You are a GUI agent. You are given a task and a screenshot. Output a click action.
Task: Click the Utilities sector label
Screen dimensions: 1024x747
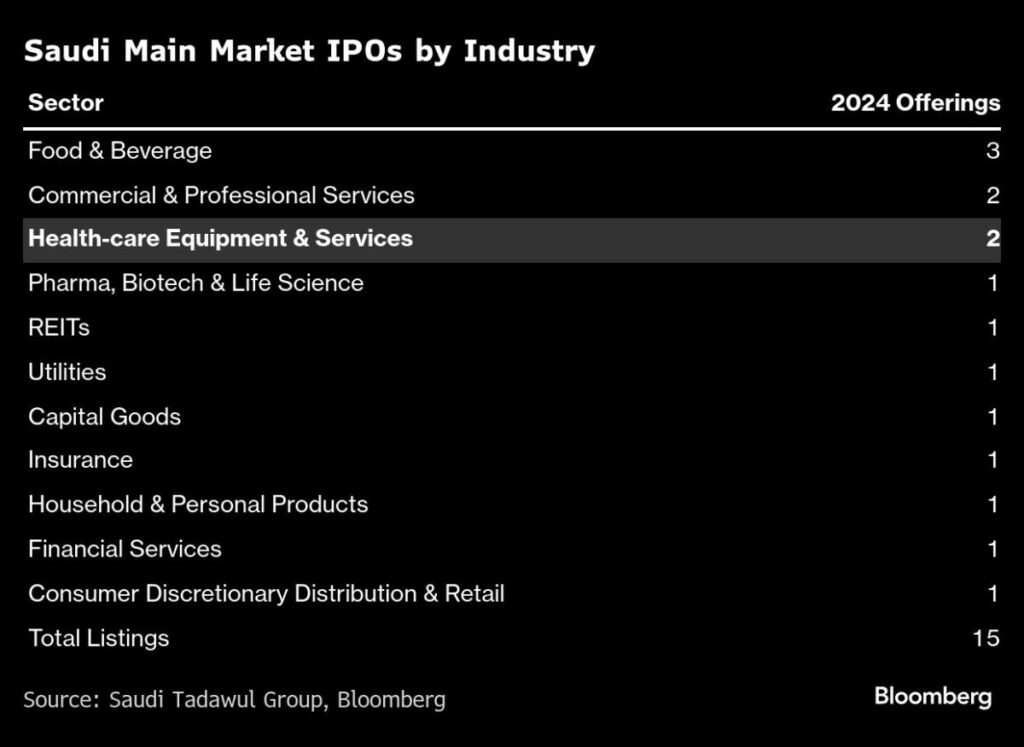pyautogui.click(x=67, y=372)
